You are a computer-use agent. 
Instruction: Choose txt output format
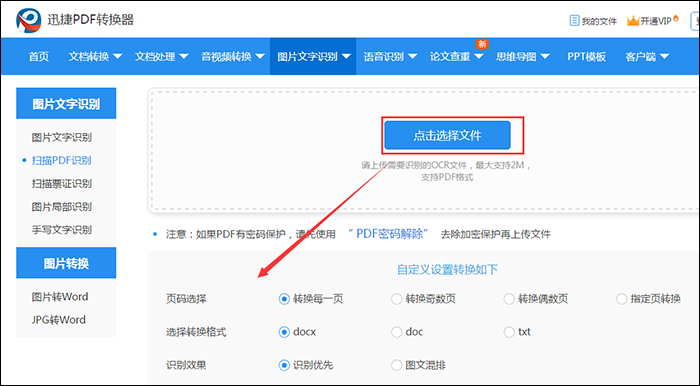[x=509, y=332]
